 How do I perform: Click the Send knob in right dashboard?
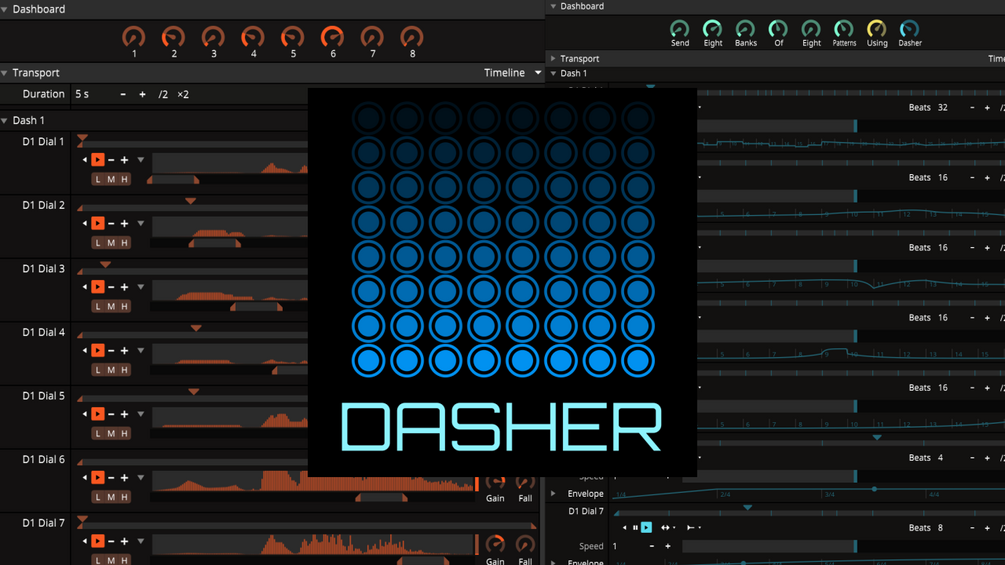(679, 29)
